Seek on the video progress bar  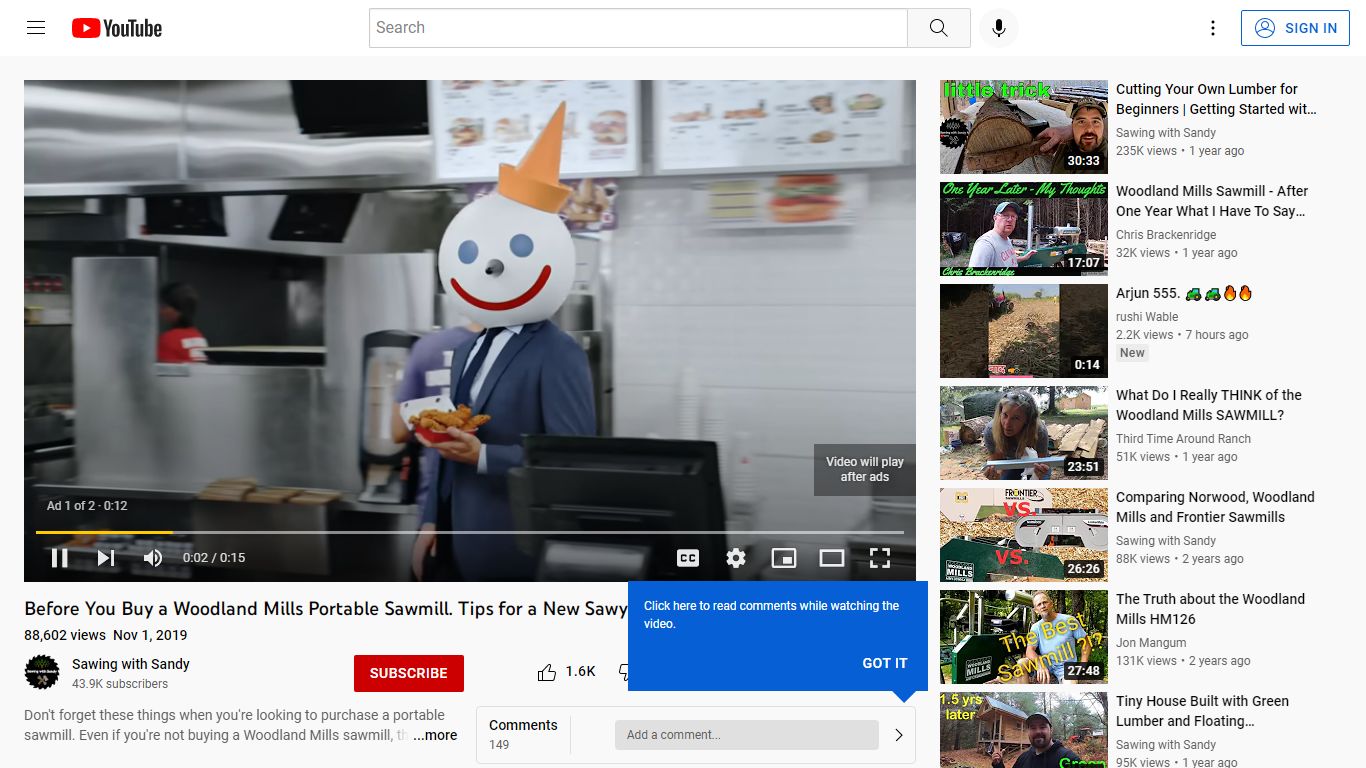pyautogui.click(x=470, y=532)
